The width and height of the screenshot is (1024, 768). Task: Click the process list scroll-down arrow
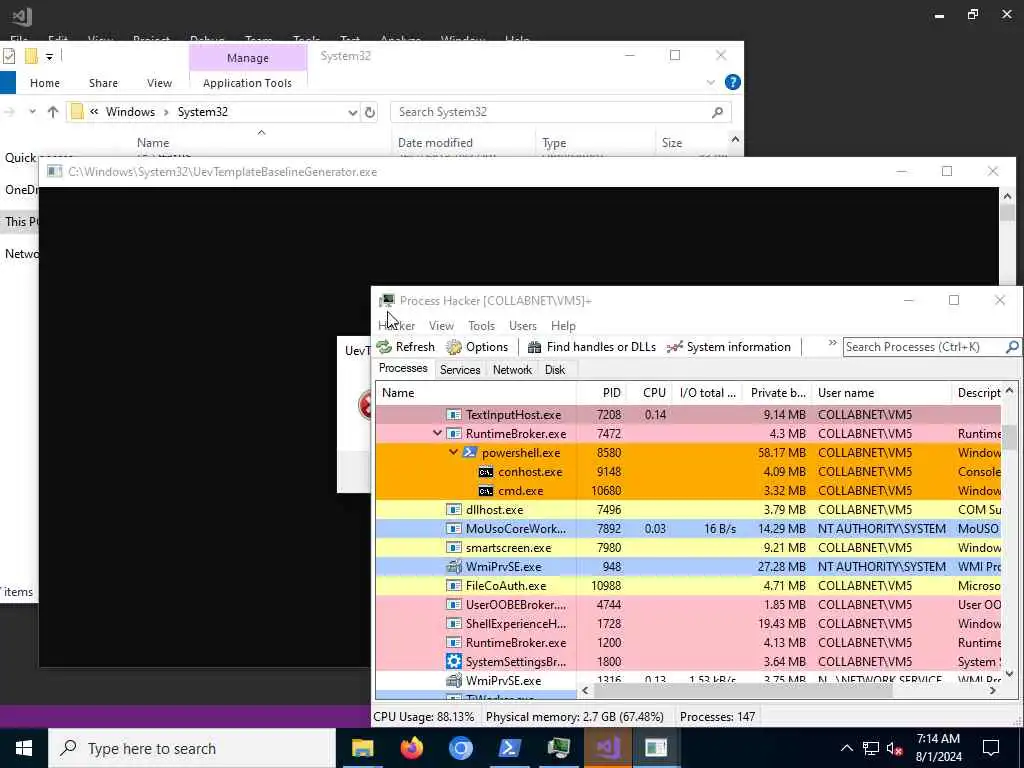[x=1009, y=673]
